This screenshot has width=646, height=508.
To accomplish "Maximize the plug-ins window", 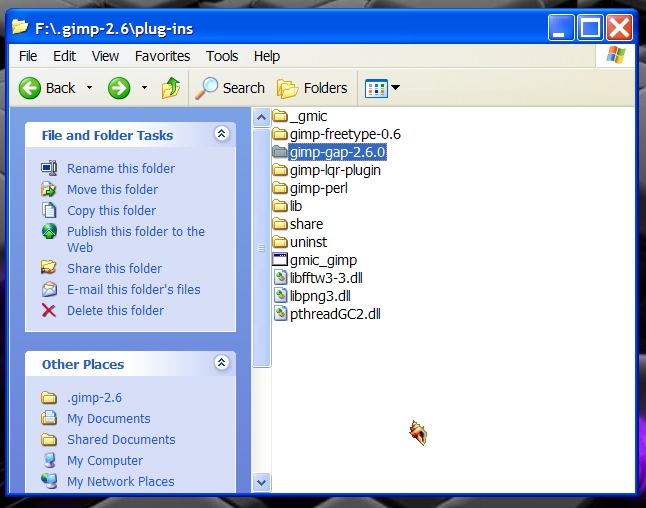I will coord(590,28).
